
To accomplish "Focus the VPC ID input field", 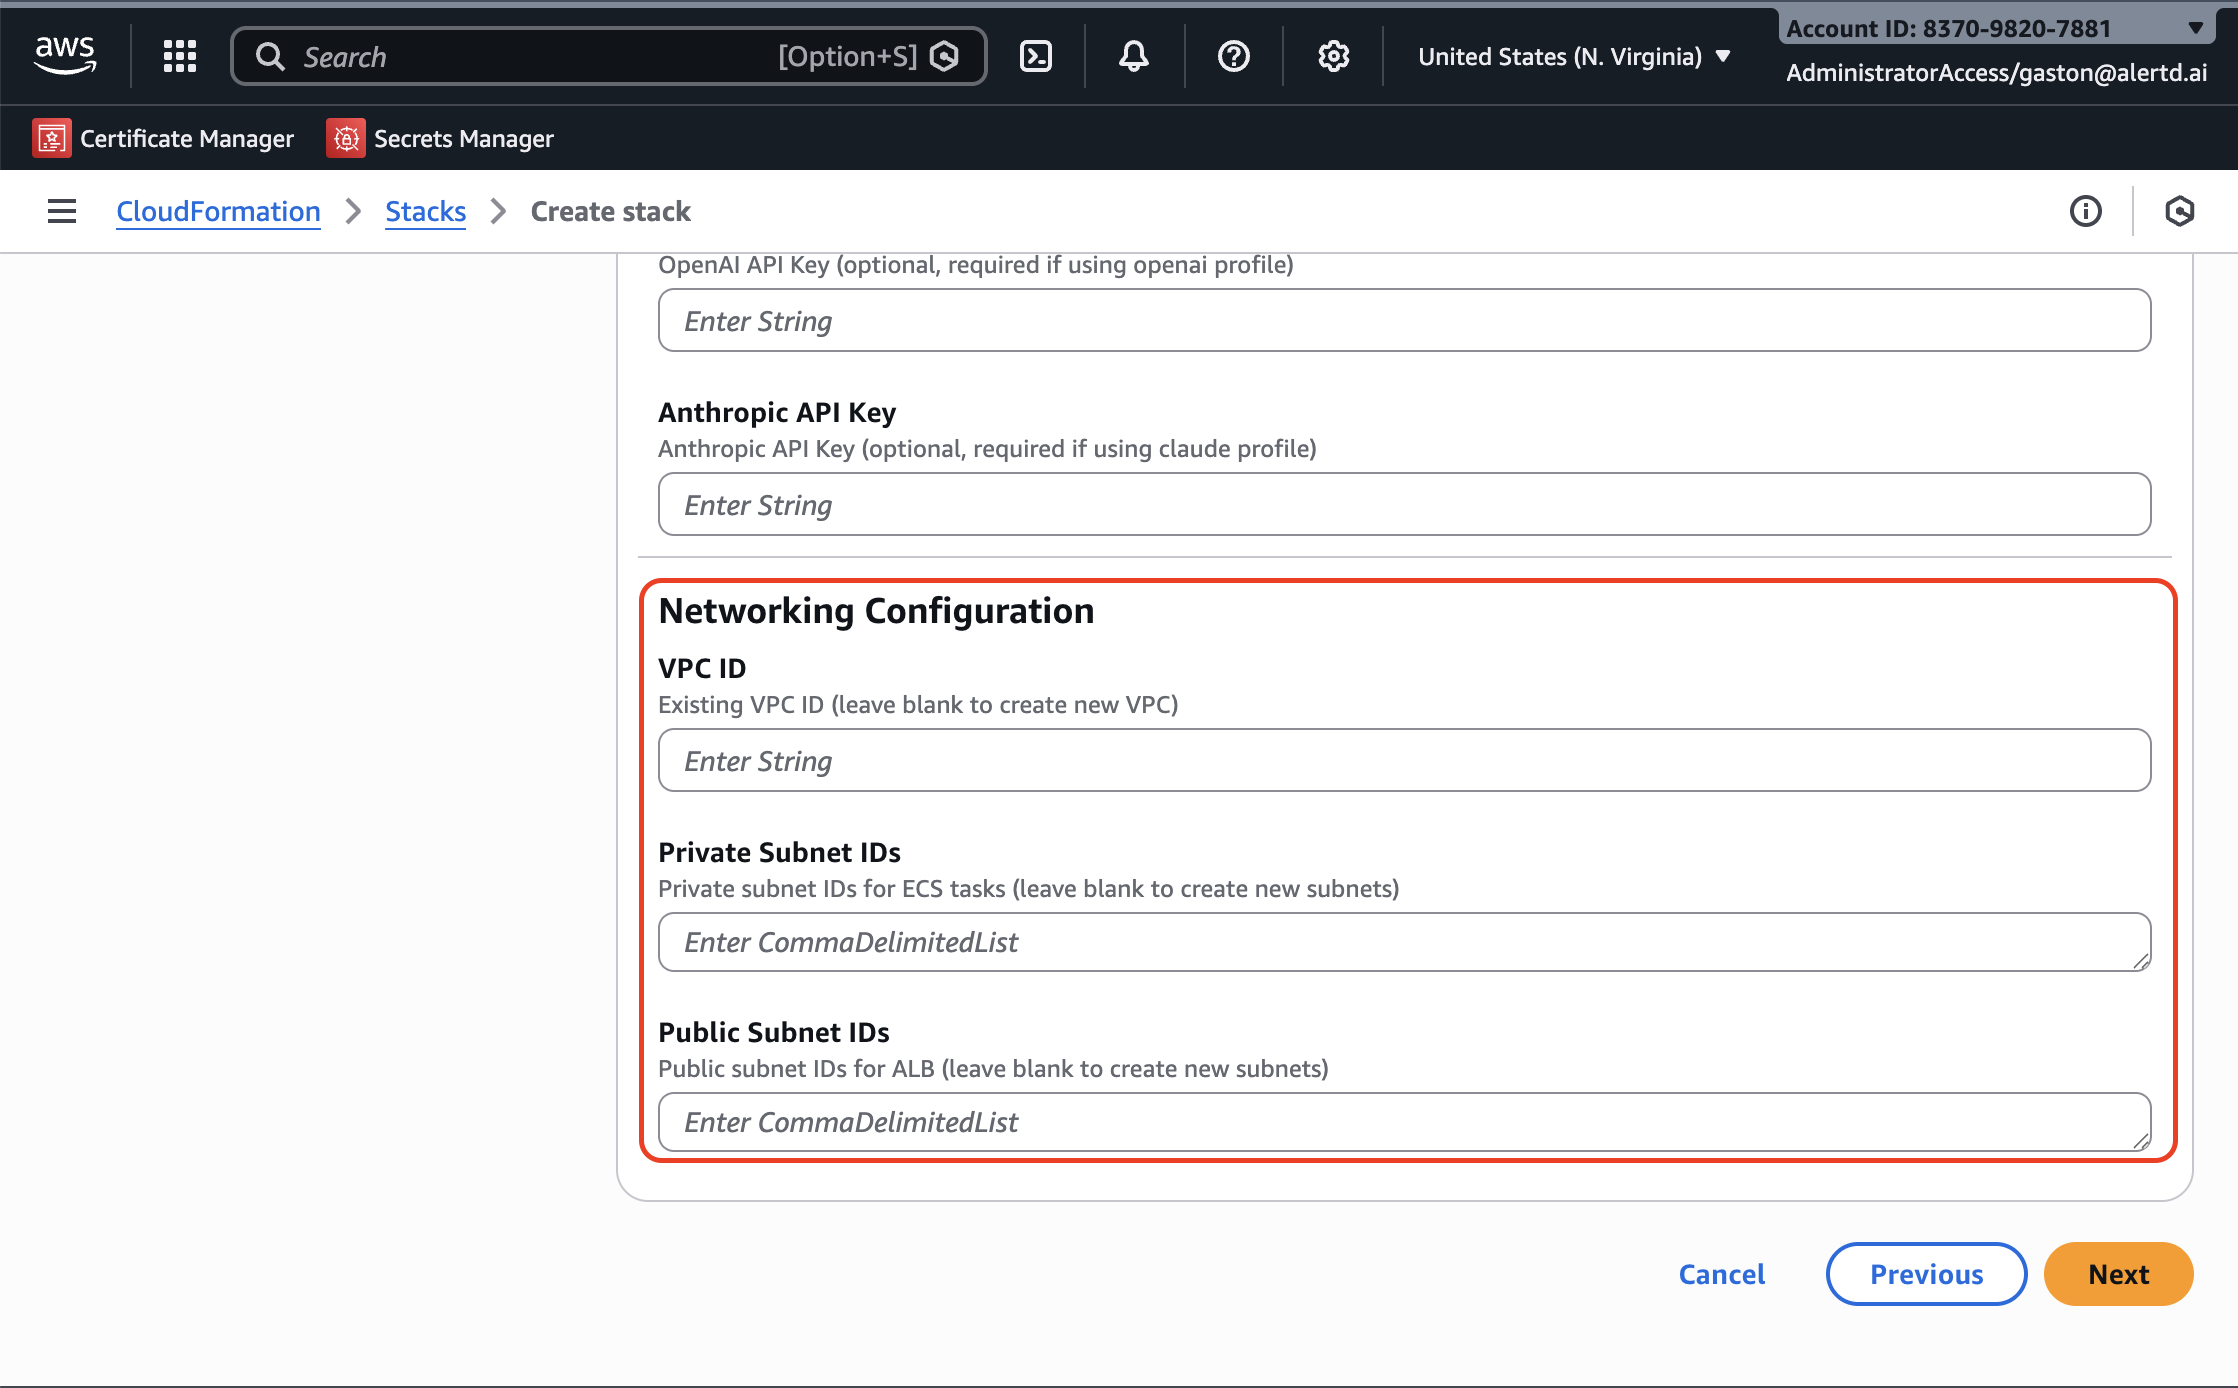I will [1404, 760].
